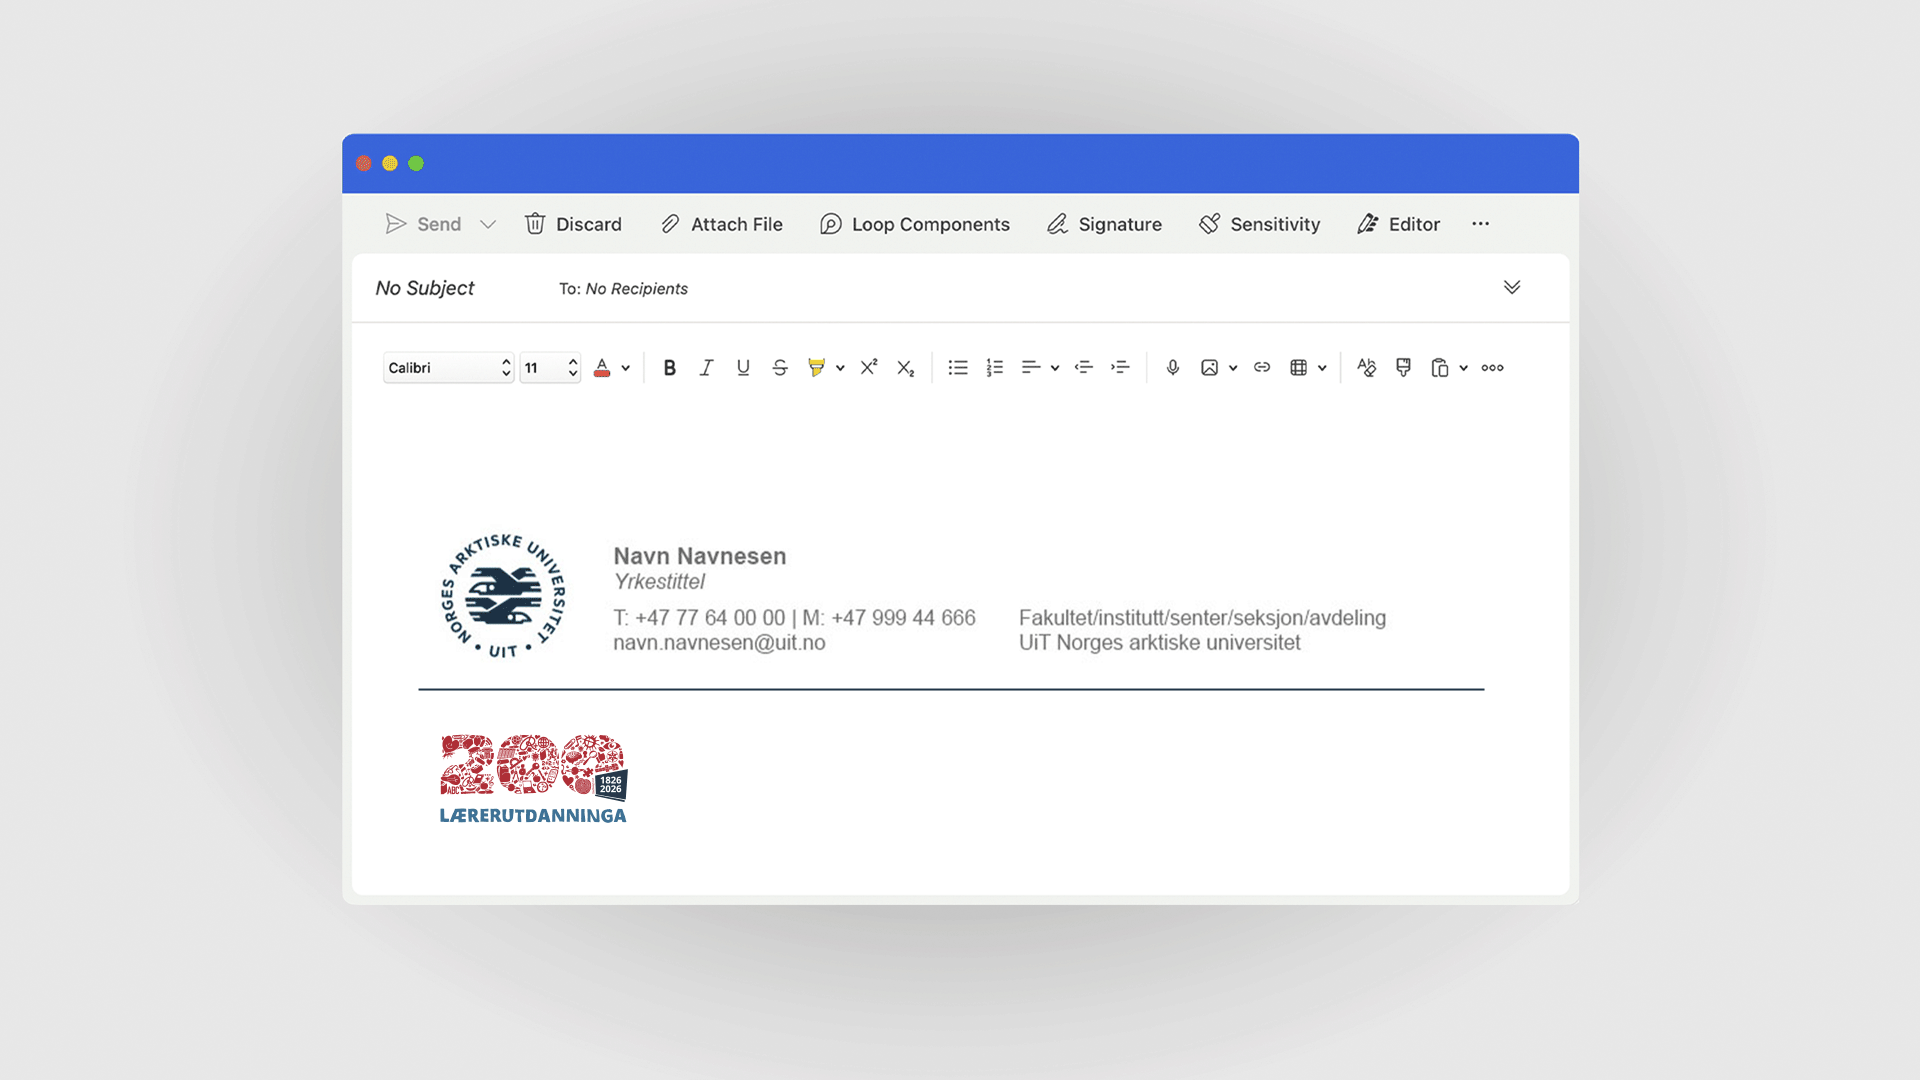This screenshot has height=1080, width=1920.
Task: Open highlight color dropdown arrow
Action: point(840,368)
